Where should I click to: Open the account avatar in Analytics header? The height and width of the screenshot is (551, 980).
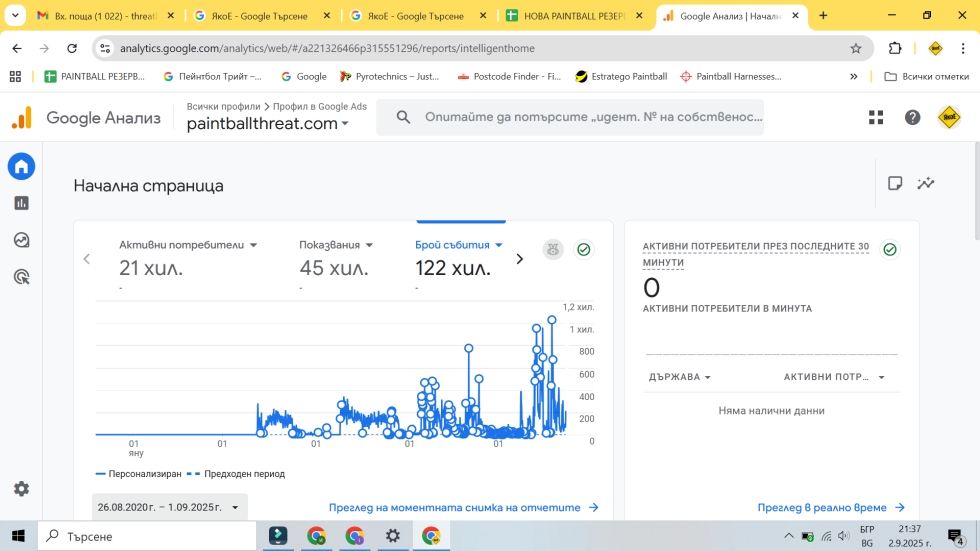[x=949, y=117]
